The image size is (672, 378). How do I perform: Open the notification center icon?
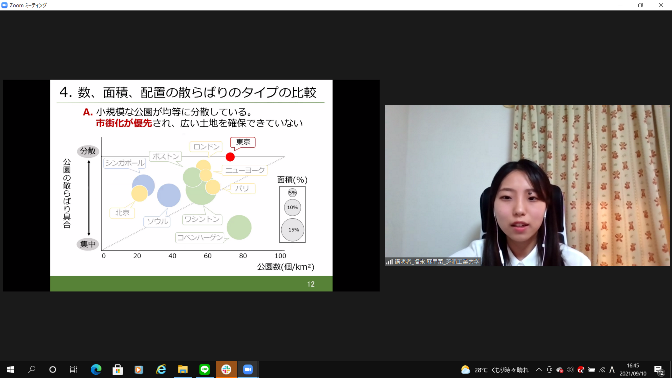click(x=659, y=370)
